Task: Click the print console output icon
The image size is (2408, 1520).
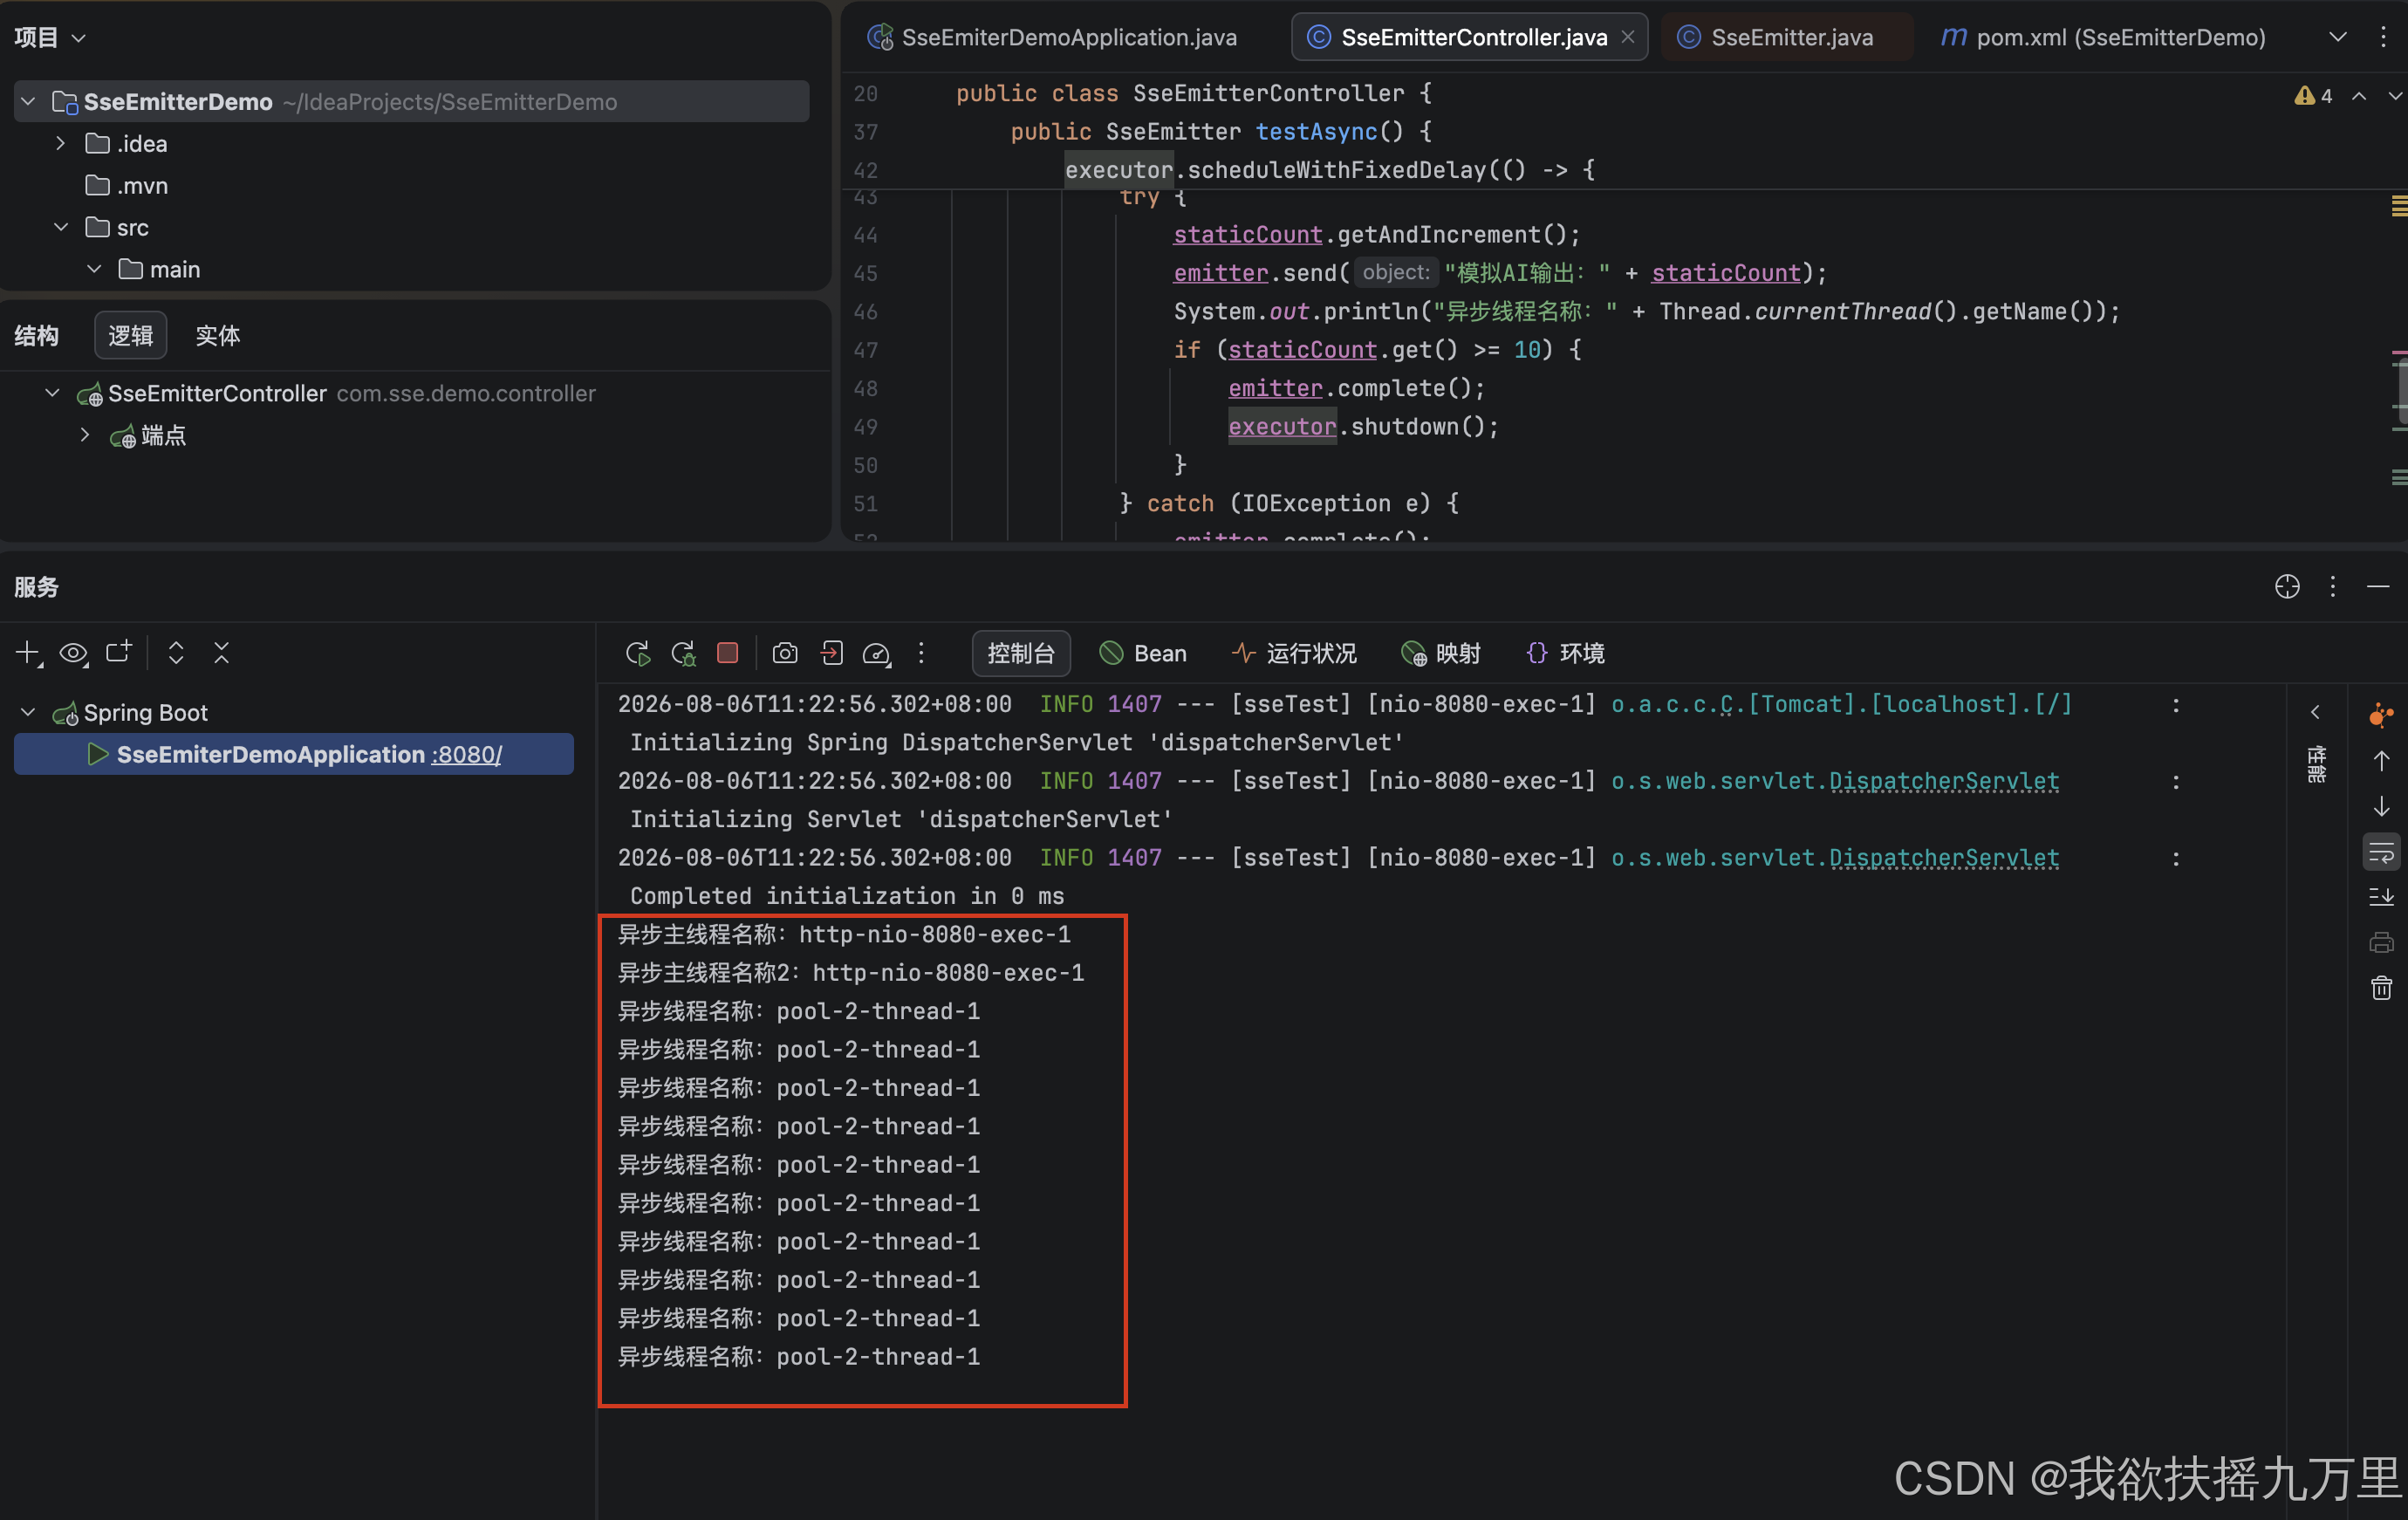Action: click(2381, 942)
